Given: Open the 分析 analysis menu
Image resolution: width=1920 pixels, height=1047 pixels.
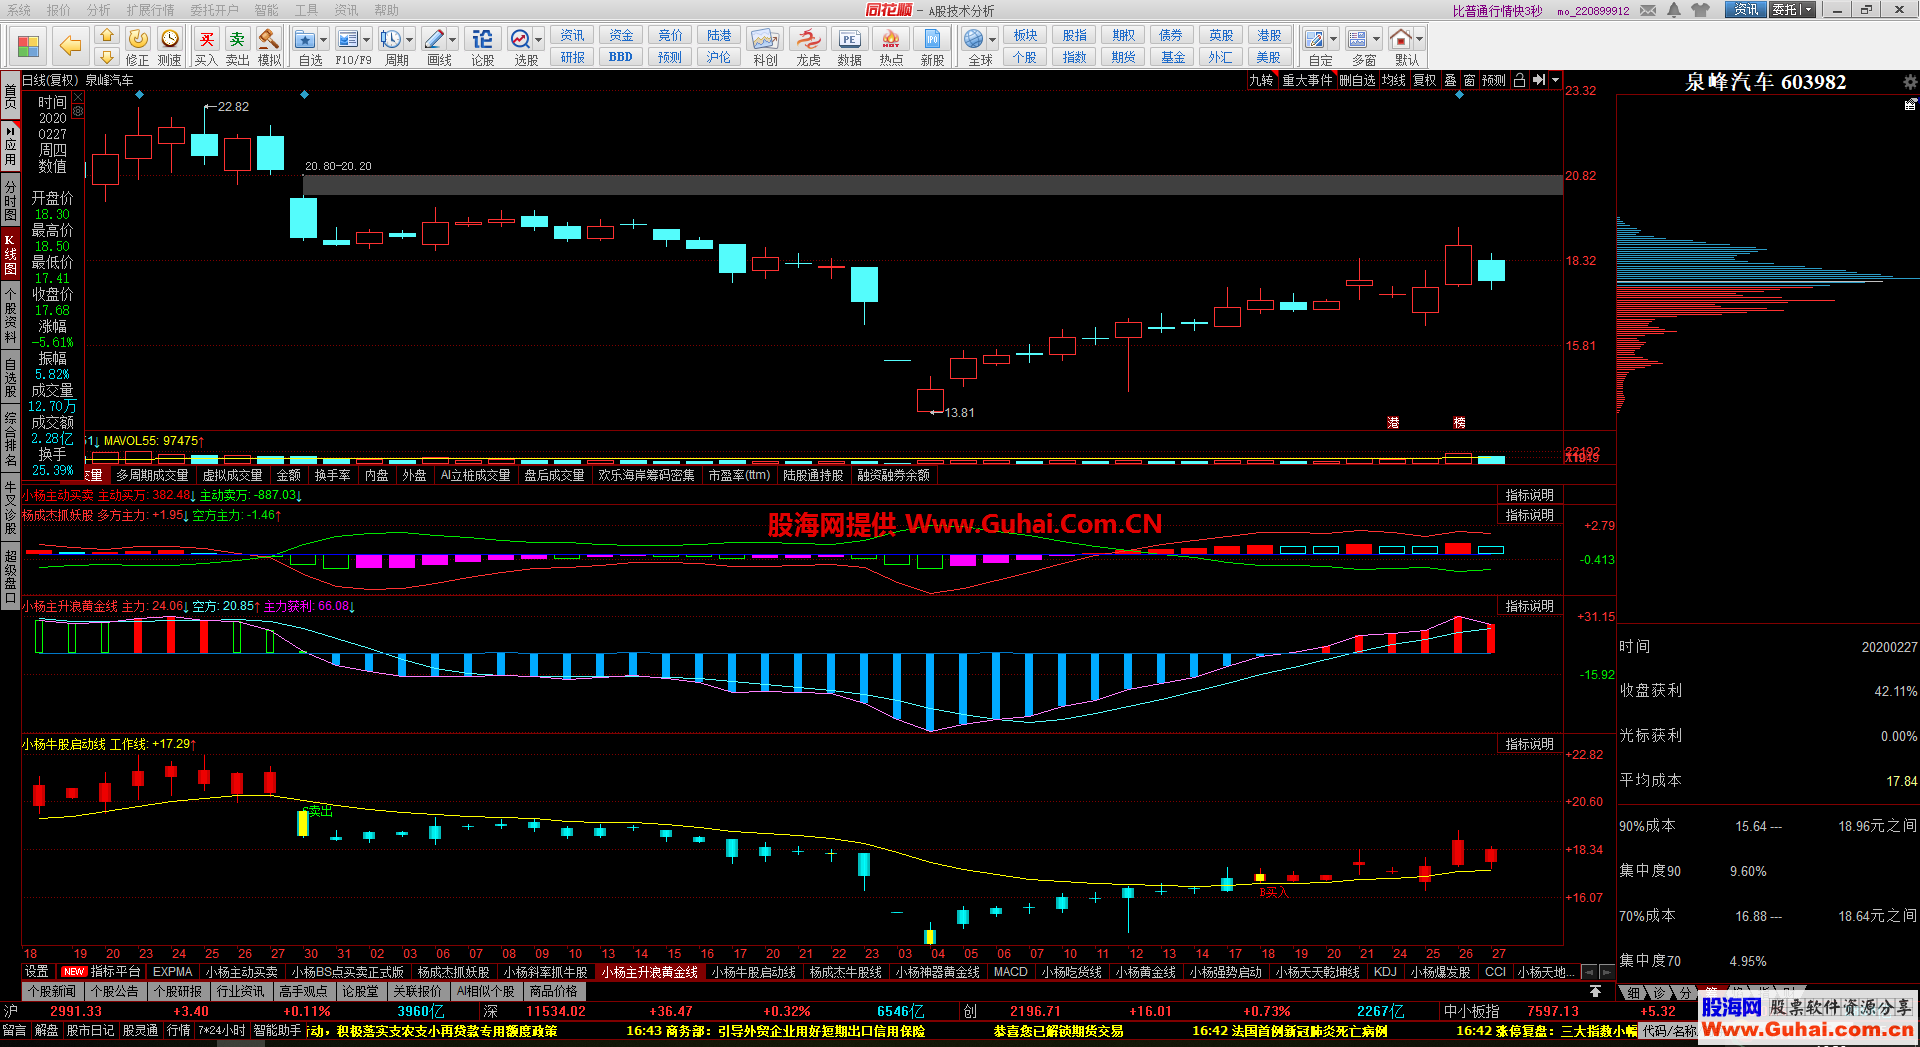Looking at the screenshot, I should (99, 10).
